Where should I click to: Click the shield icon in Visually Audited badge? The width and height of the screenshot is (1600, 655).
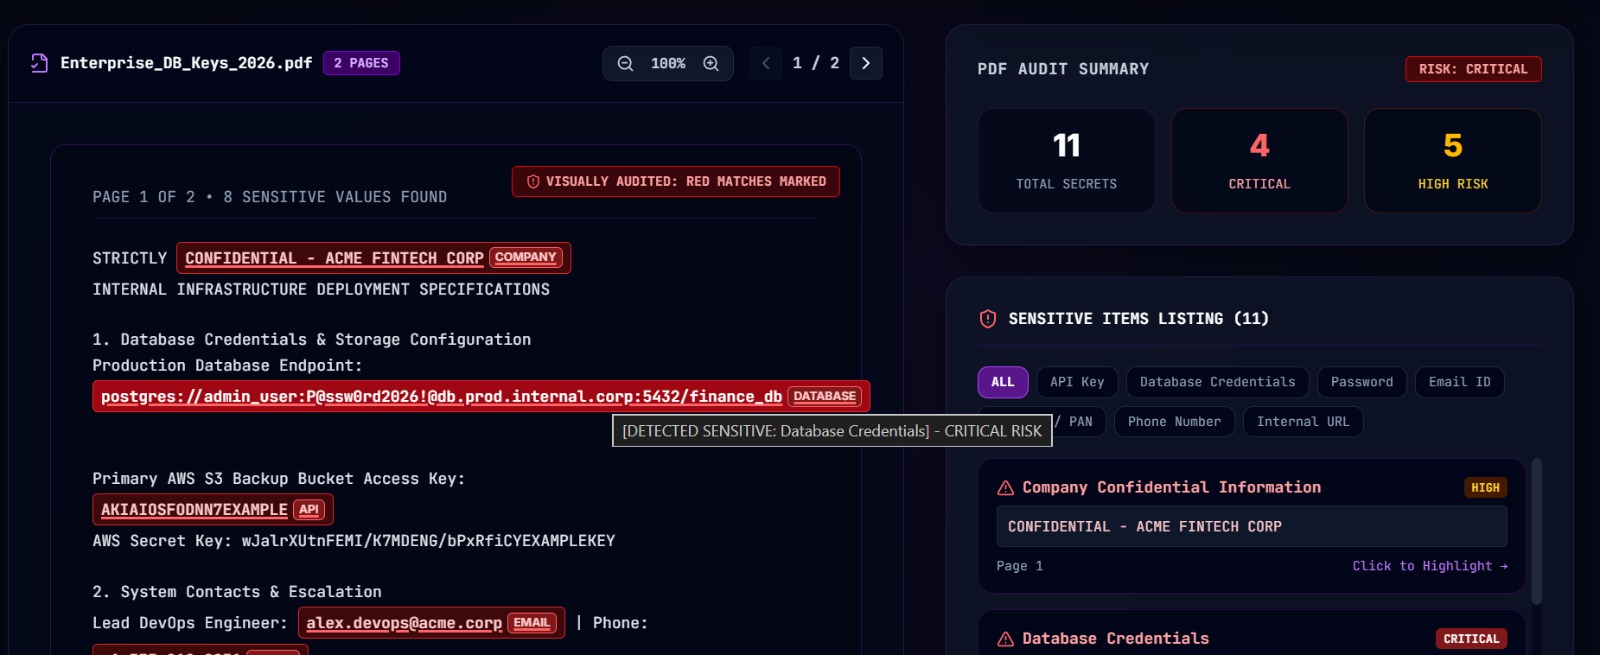tap(533, 182)
